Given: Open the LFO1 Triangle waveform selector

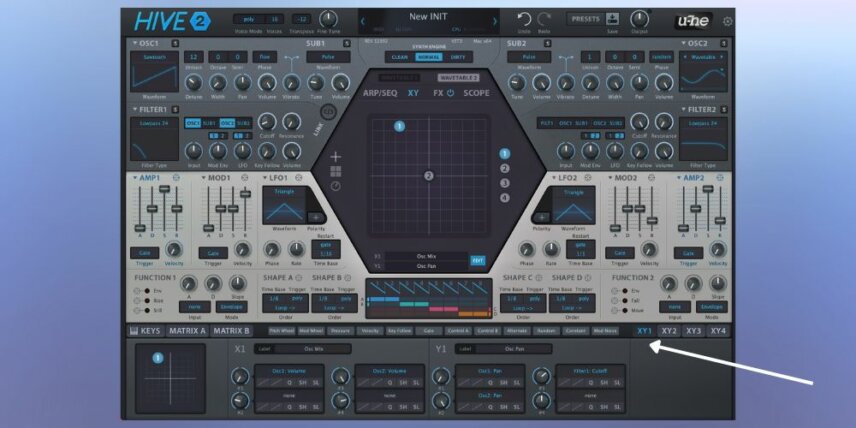Looking at the screenshot, I should click(284, 192).
